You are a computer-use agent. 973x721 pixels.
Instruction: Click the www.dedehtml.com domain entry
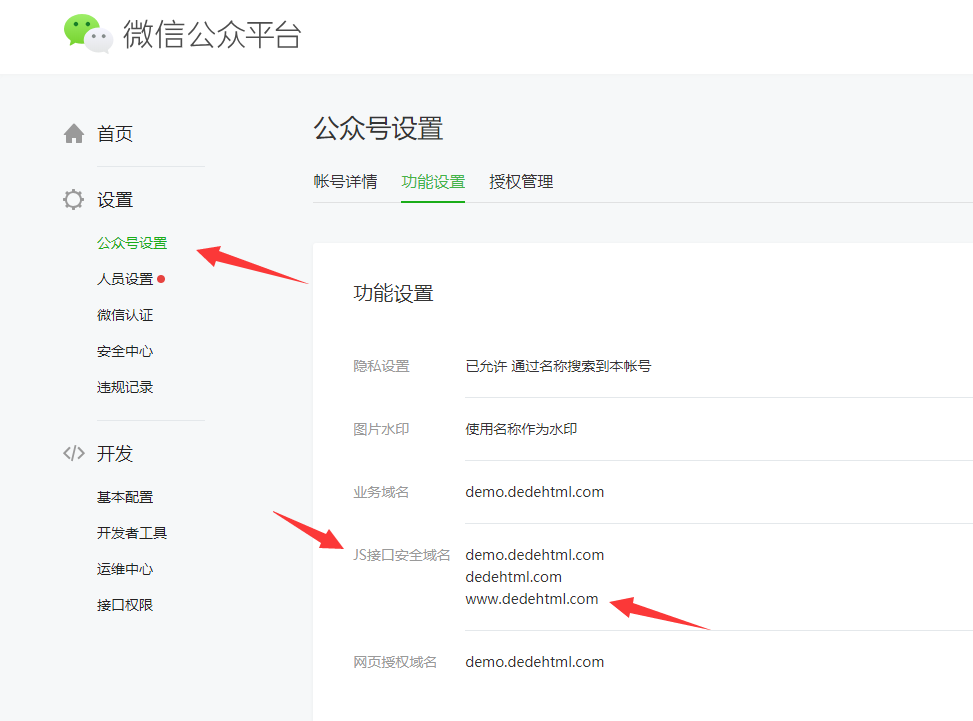coord(532,598)
